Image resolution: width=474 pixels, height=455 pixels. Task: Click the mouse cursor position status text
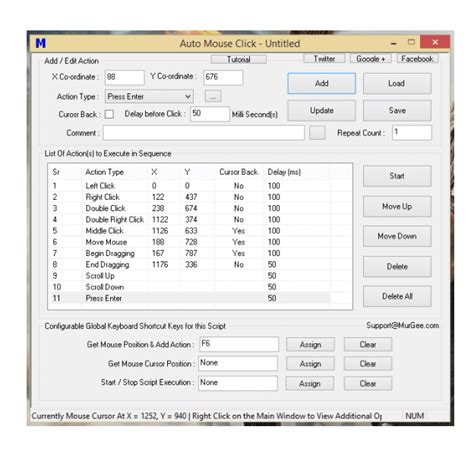(207, 416)
